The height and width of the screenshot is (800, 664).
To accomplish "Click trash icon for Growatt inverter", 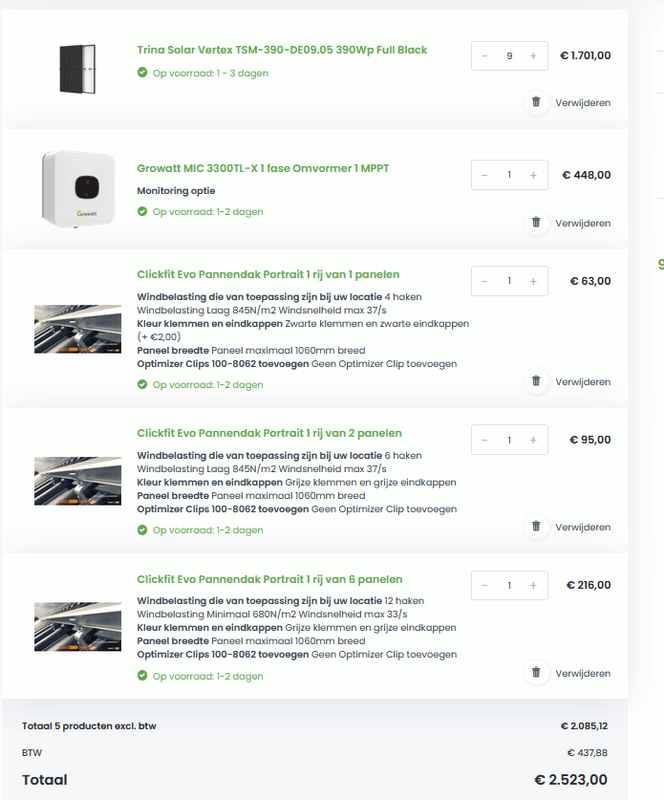I will (x=536, y=222).
